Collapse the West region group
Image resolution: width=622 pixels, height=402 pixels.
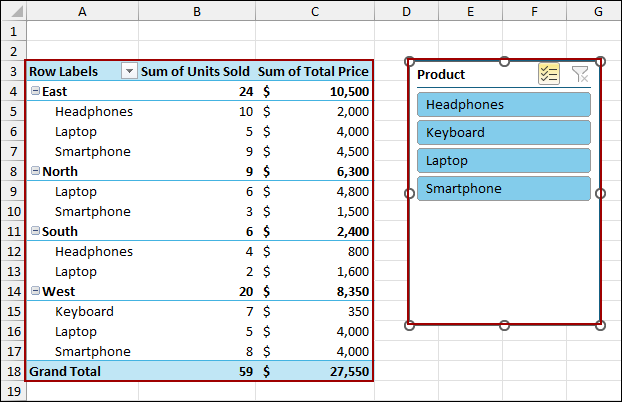click(x=35, y=292)
